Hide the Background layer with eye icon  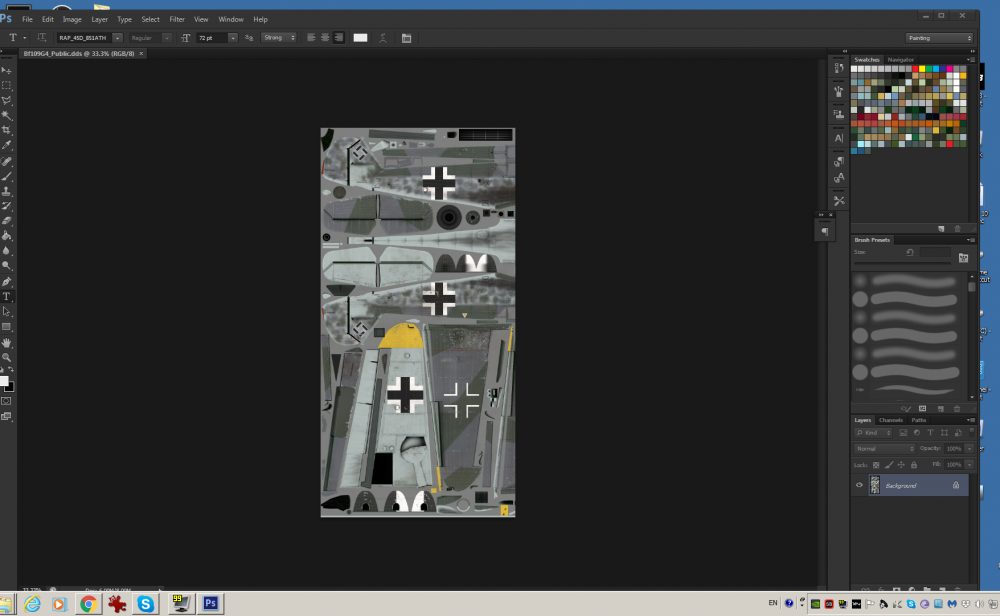coord(859,485)
